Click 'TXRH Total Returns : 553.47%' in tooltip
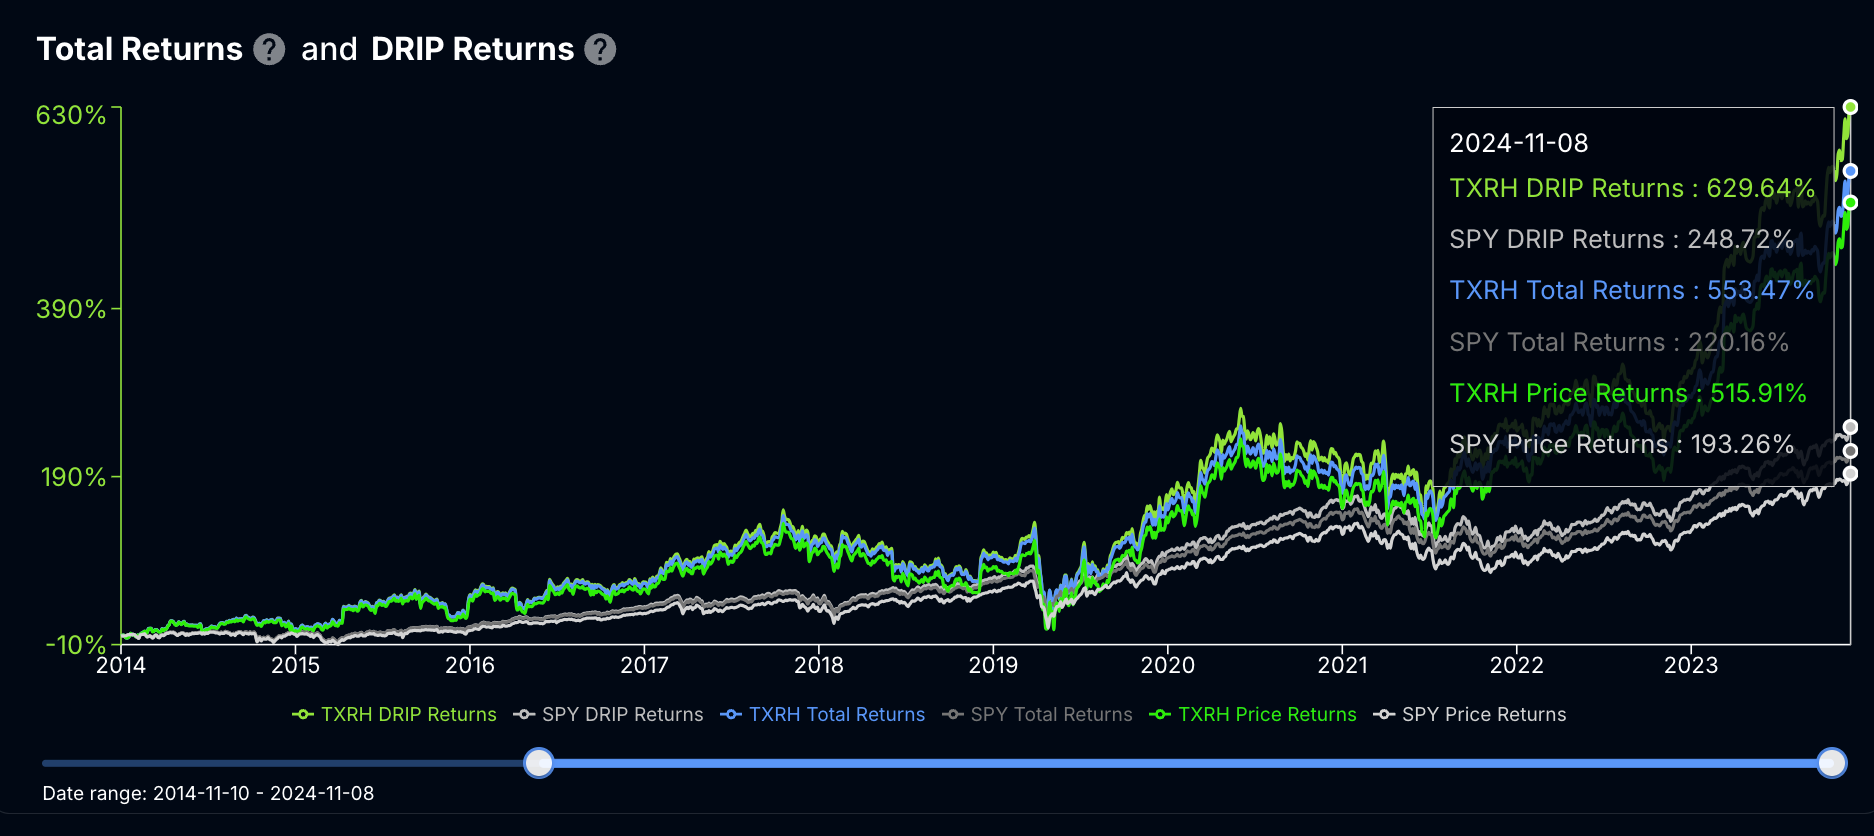Viewport: 1874px width, 836px height. (x=1632, y=290)
